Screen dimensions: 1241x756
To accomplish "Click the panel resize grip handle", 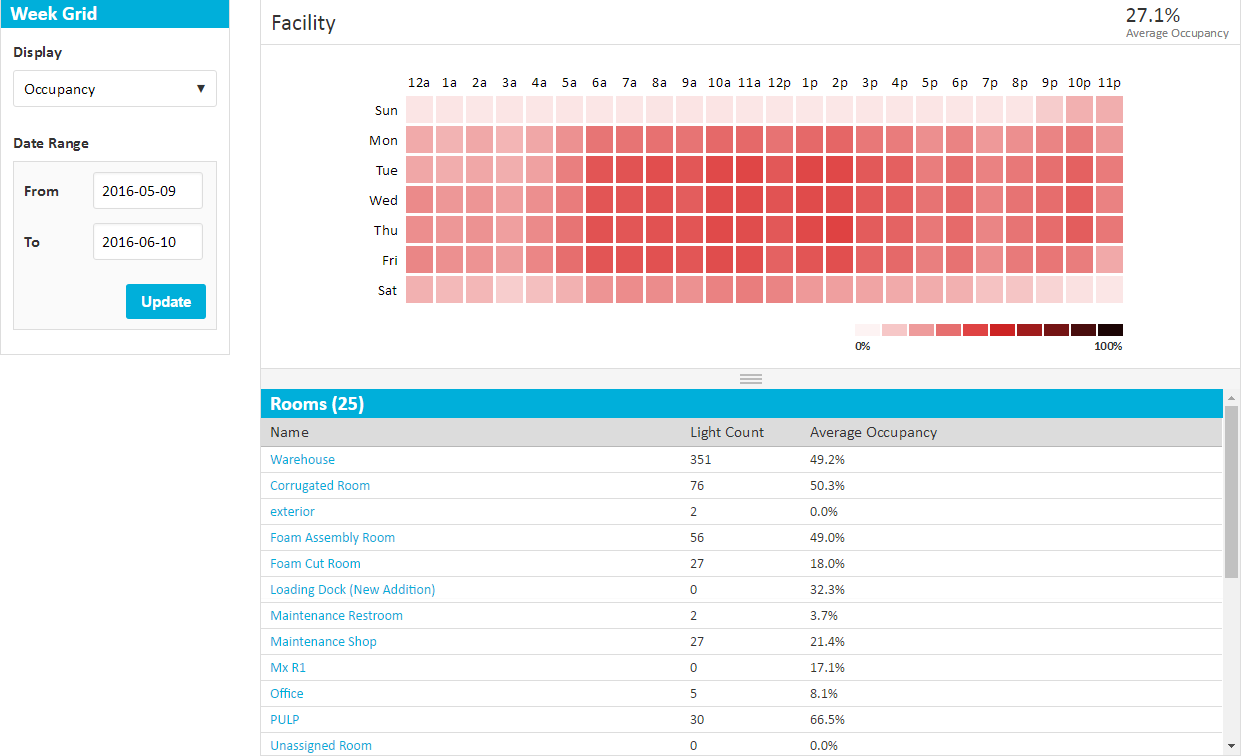I will click(750, 379).
